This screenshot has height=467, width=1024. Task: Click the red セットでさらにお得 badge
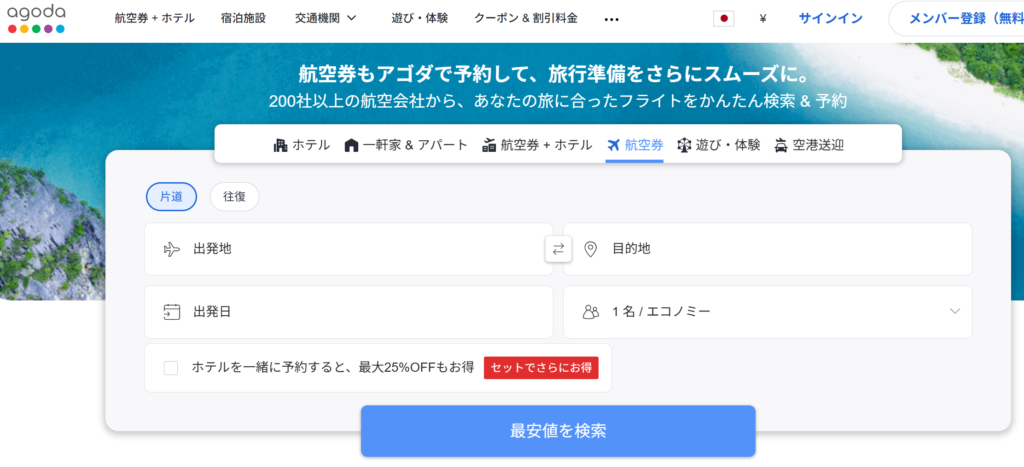pos(541,368)
